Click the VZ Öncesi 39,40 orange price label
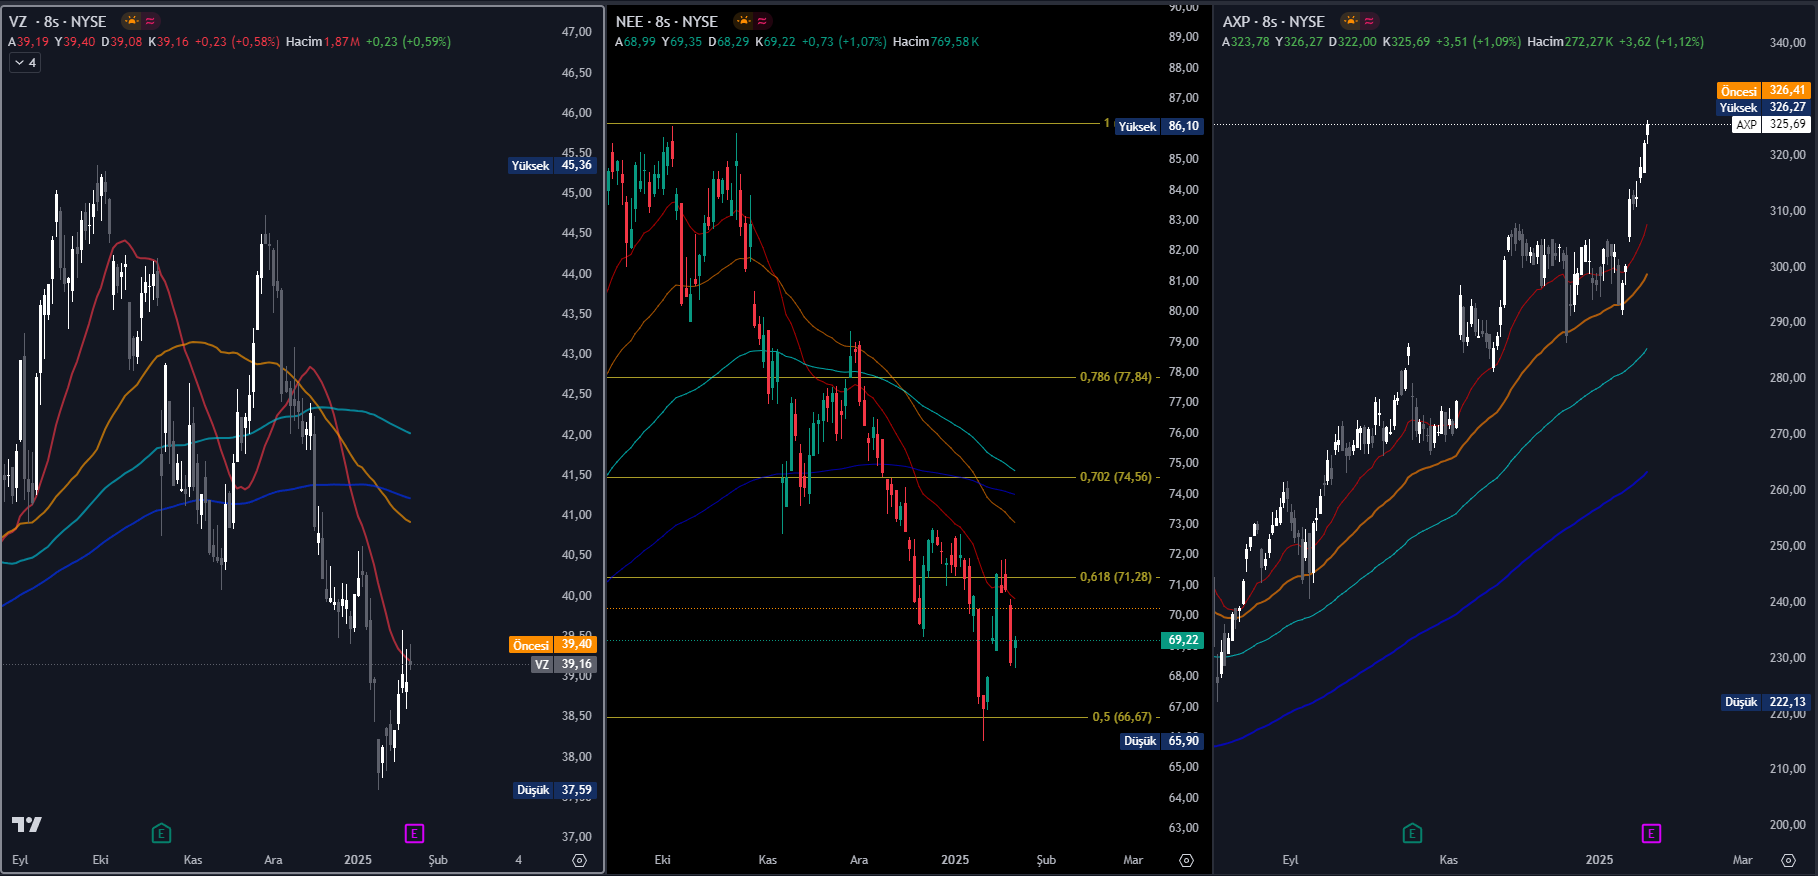This screenshot has height=876, width=1818. pos(552,645)
